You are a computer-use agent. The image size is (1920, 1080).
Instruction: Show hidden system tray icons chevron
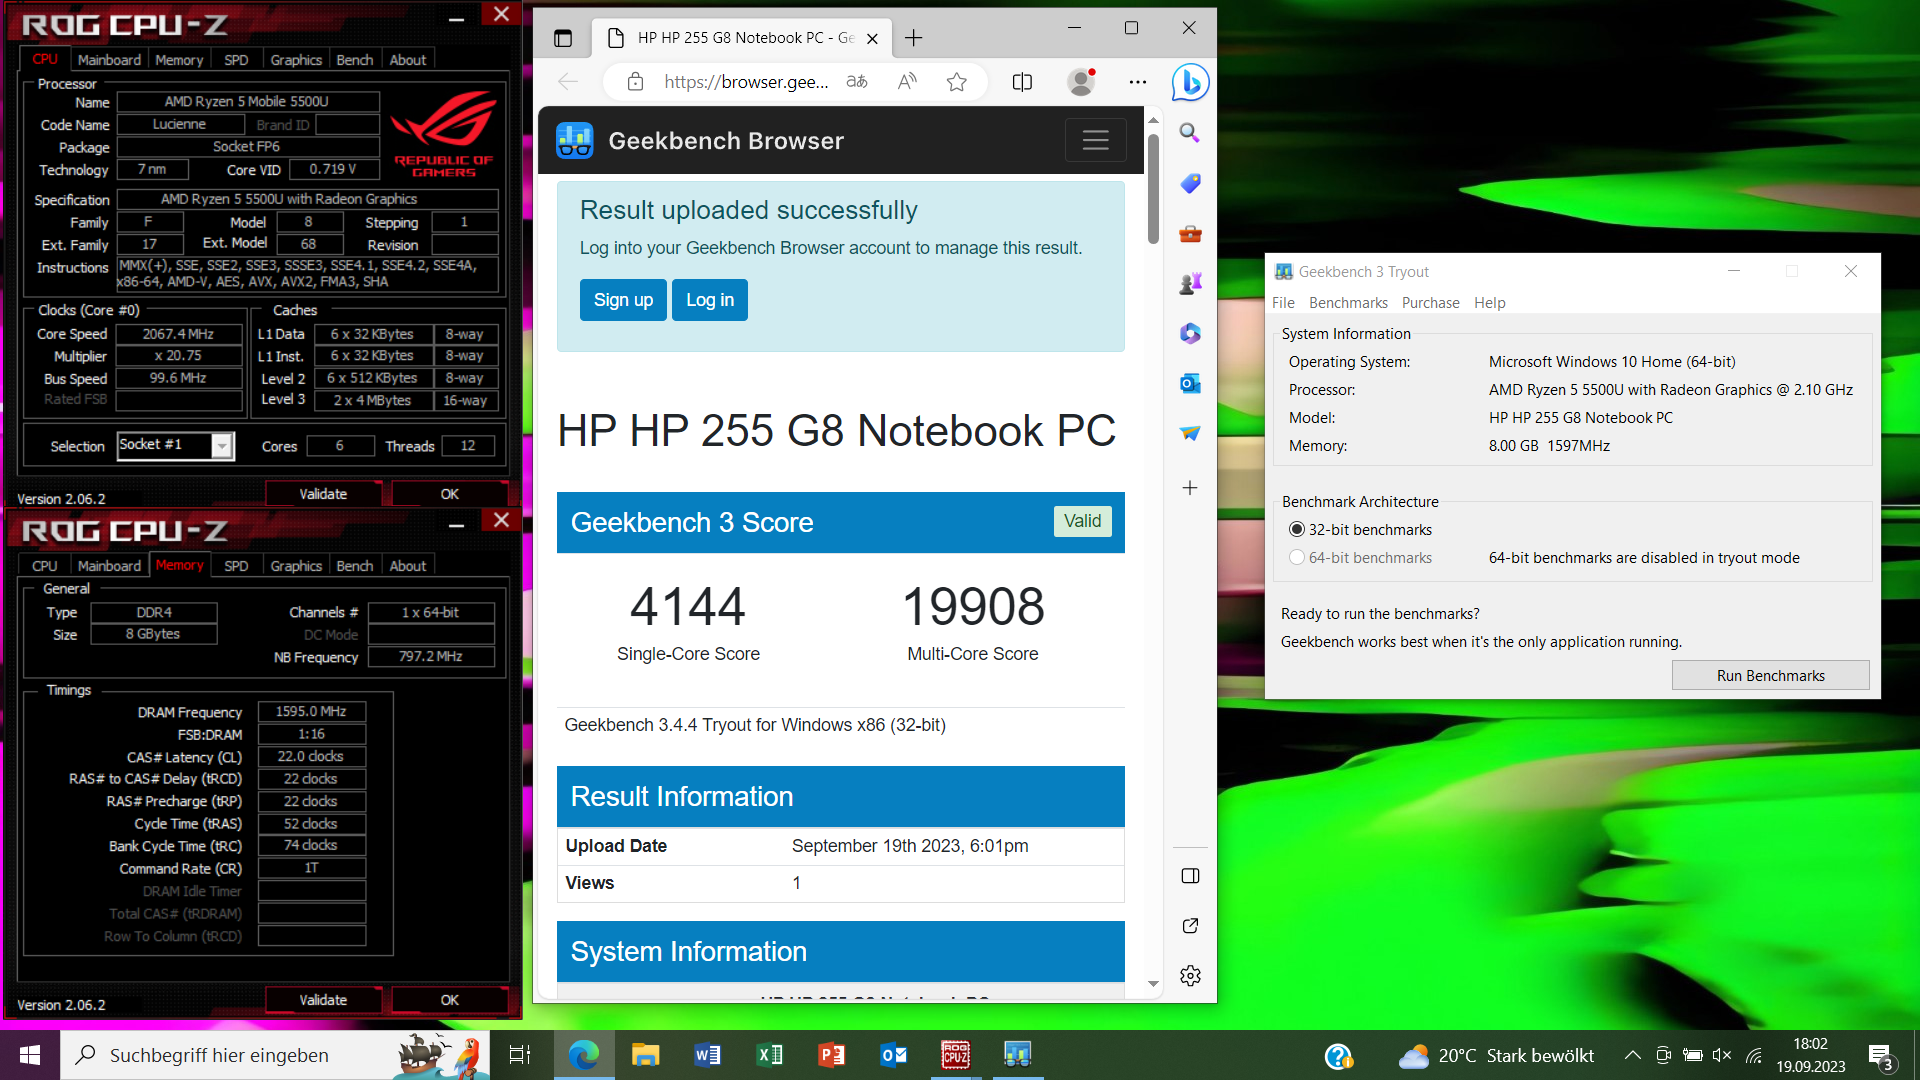1632,1055
